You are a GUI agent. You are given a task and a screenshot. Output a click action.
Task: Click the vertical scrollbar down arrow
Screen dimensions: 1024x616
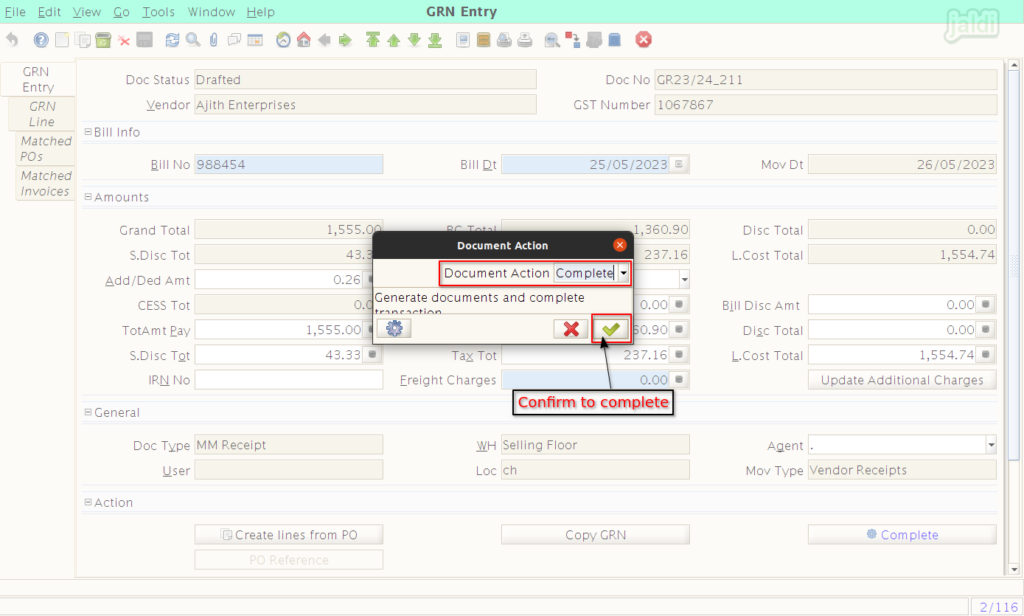click(x=1014, y=570)
